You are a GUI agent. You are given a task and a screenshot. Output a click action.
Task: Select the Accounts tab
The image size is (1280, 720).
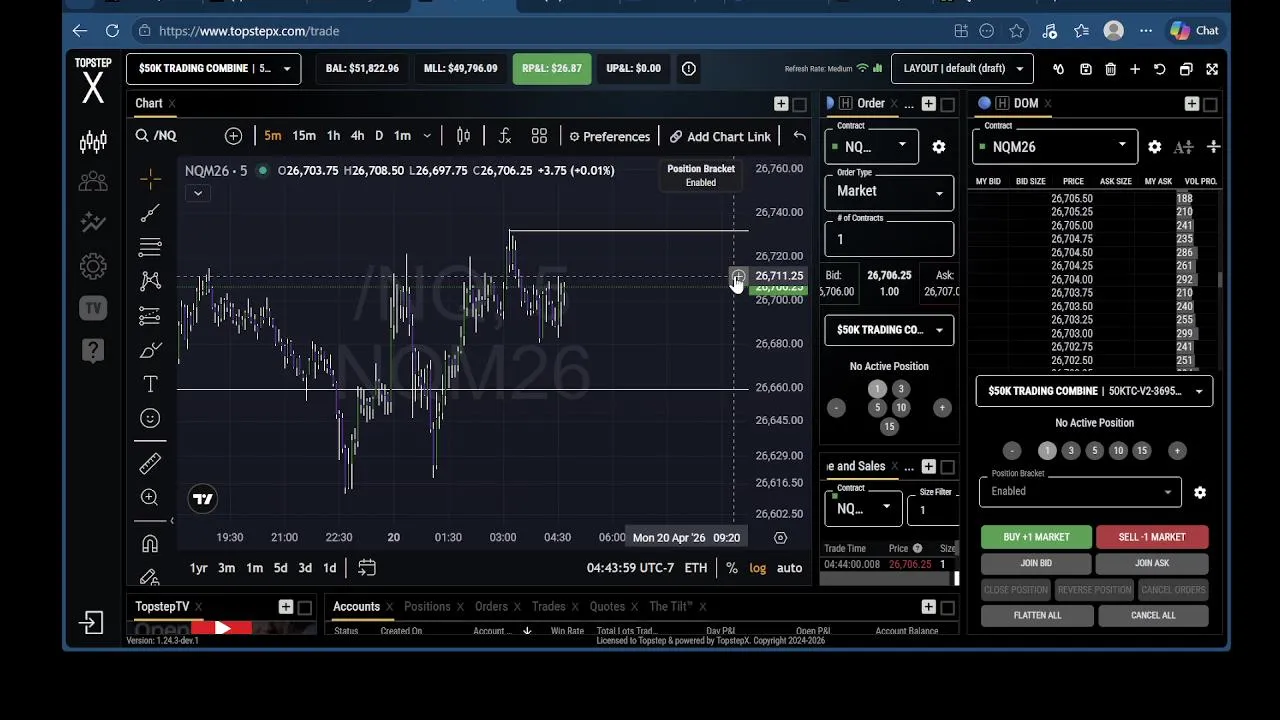[356, 607]
